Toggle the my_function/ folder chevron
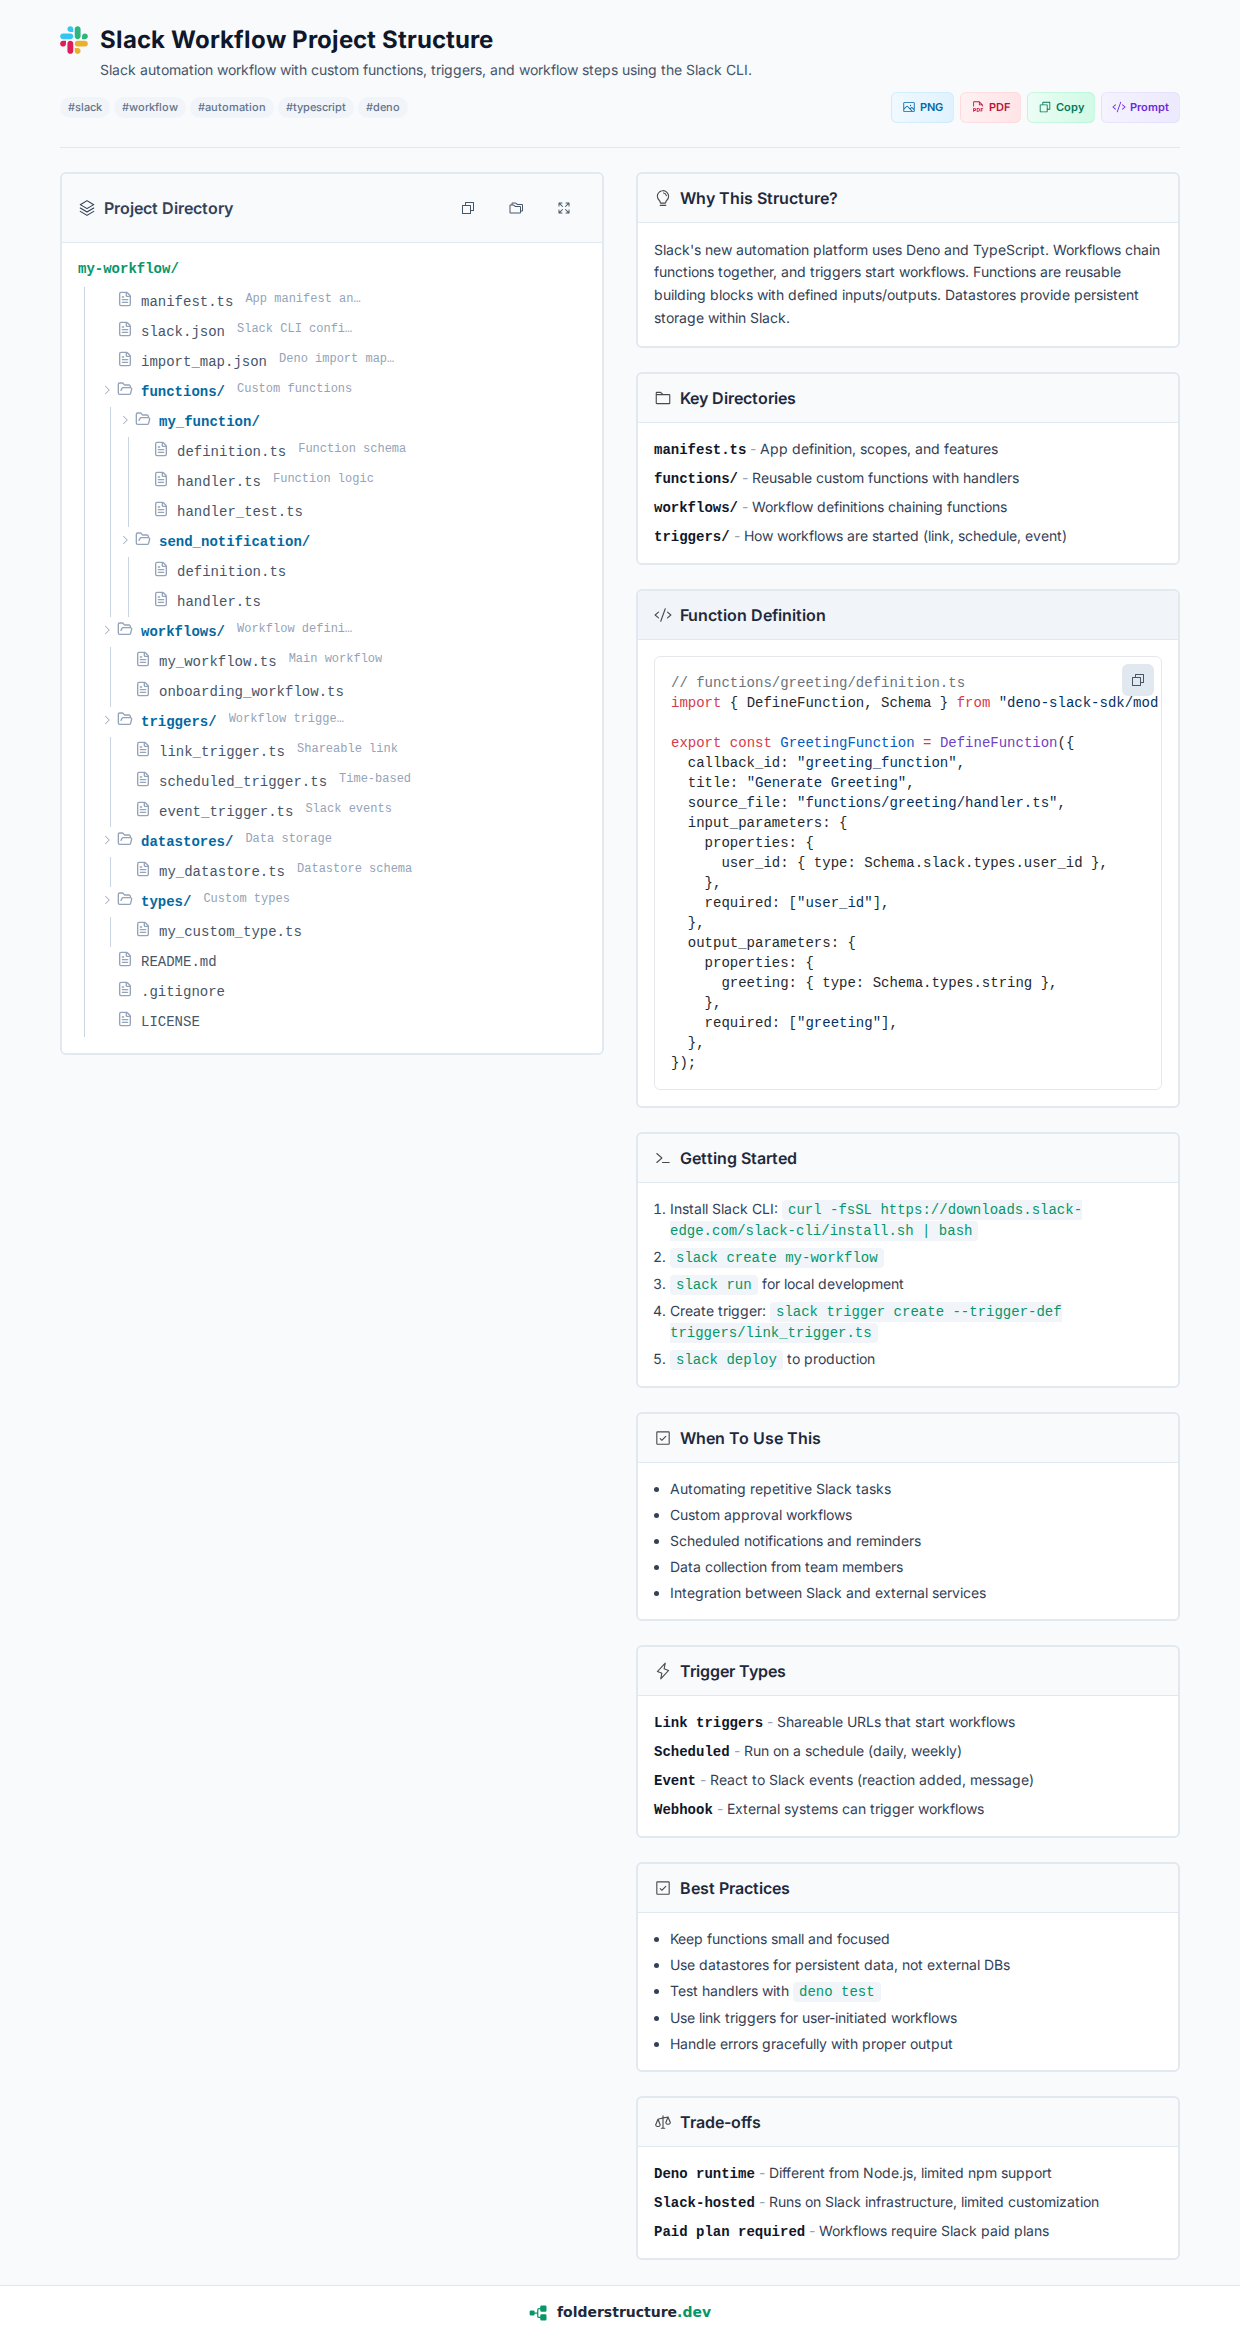 pyautogui.click(x=125, y=420)
